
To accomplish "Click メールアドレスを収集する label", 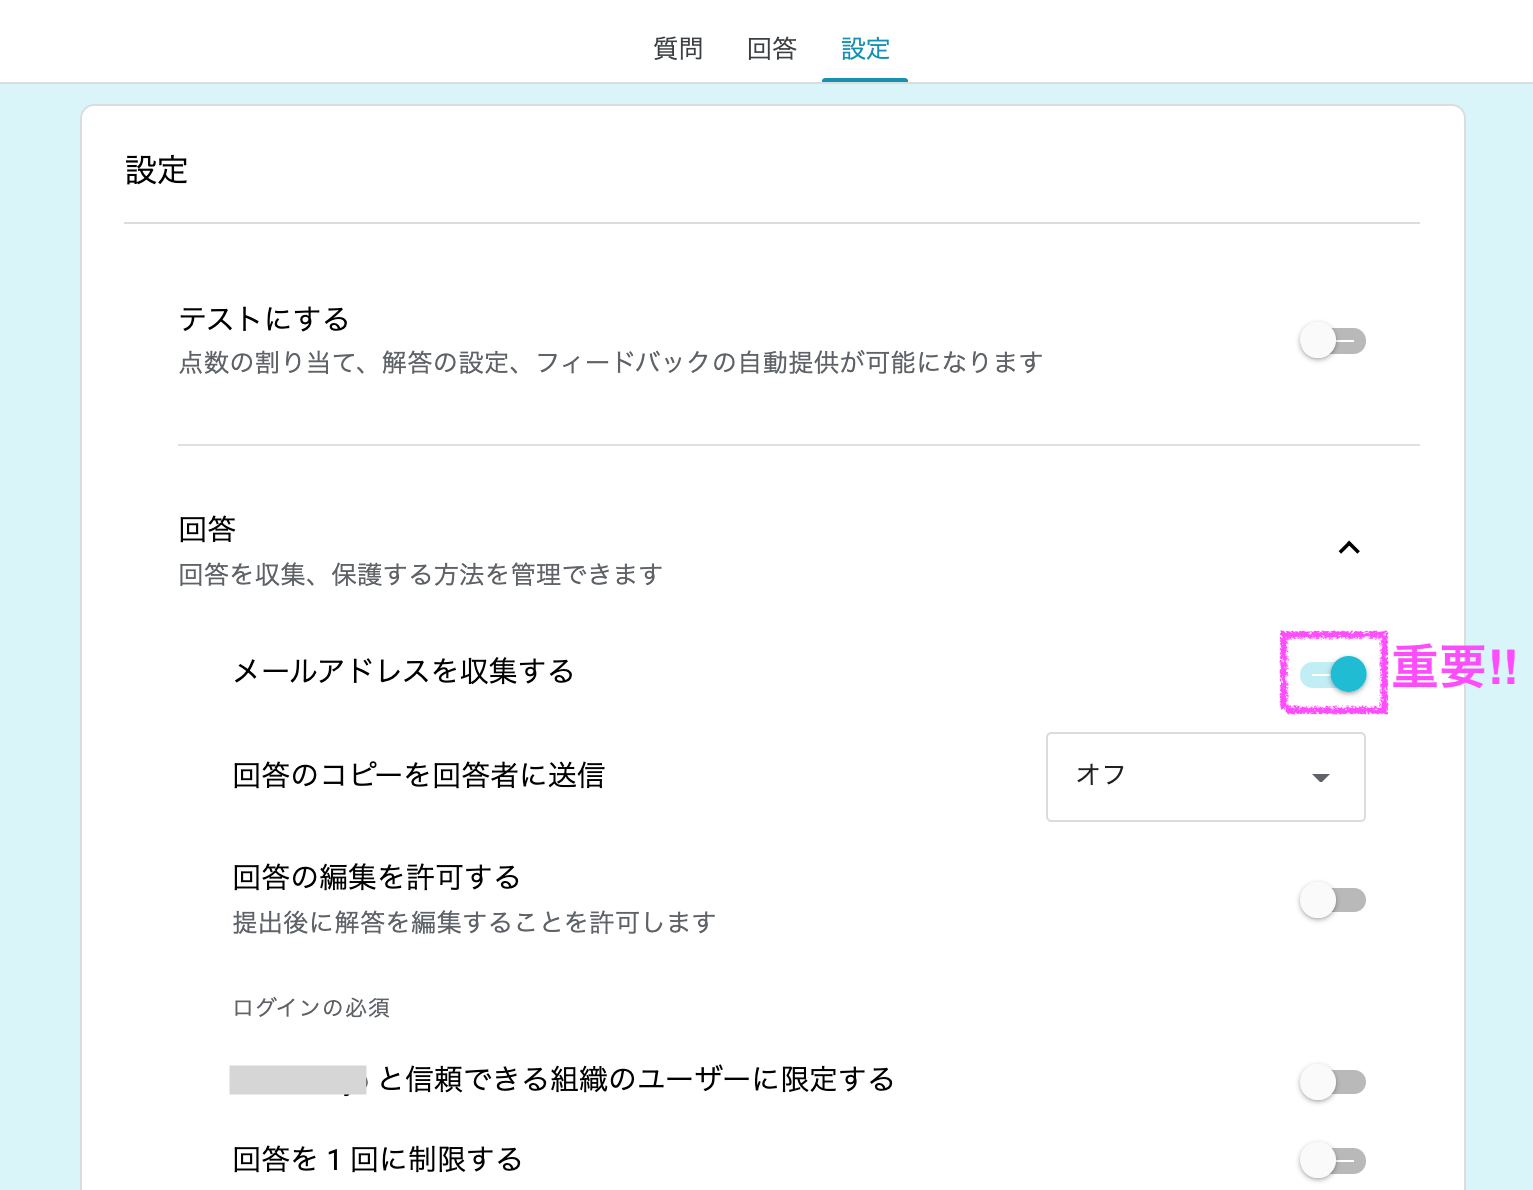I will (403, 671).
